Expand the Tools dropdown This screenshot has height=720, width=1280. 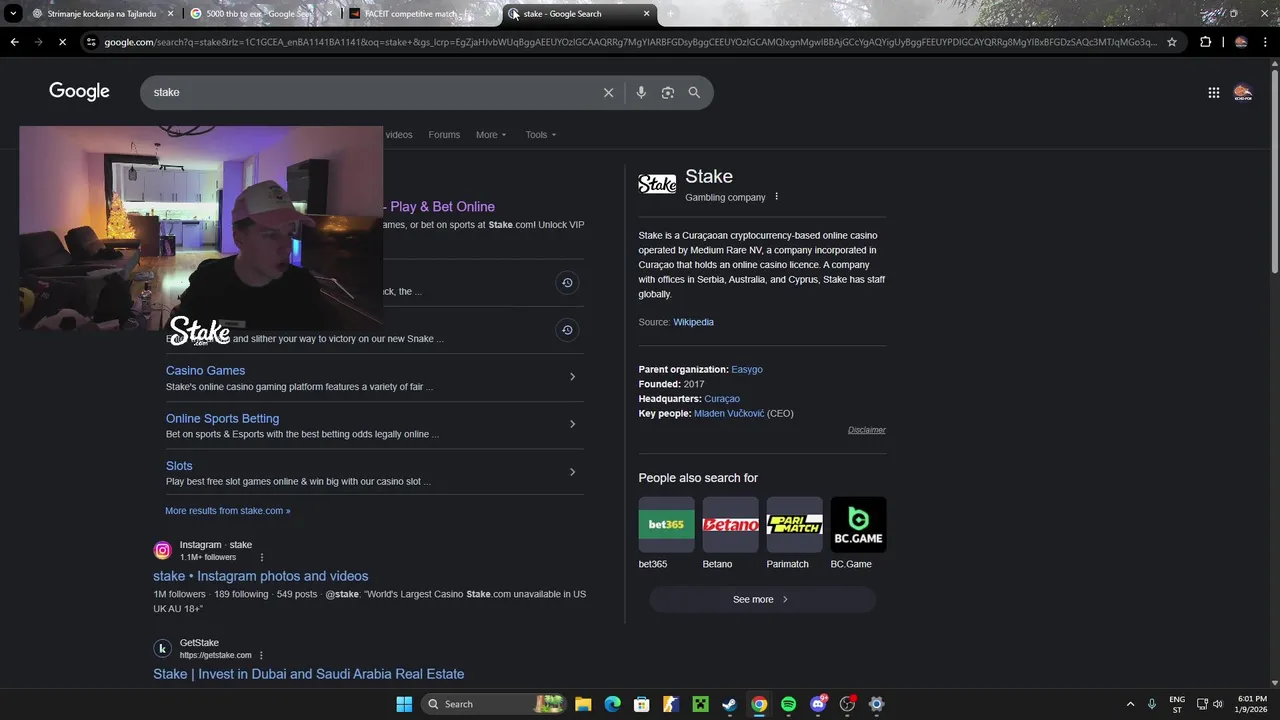[x=541, y=135]
